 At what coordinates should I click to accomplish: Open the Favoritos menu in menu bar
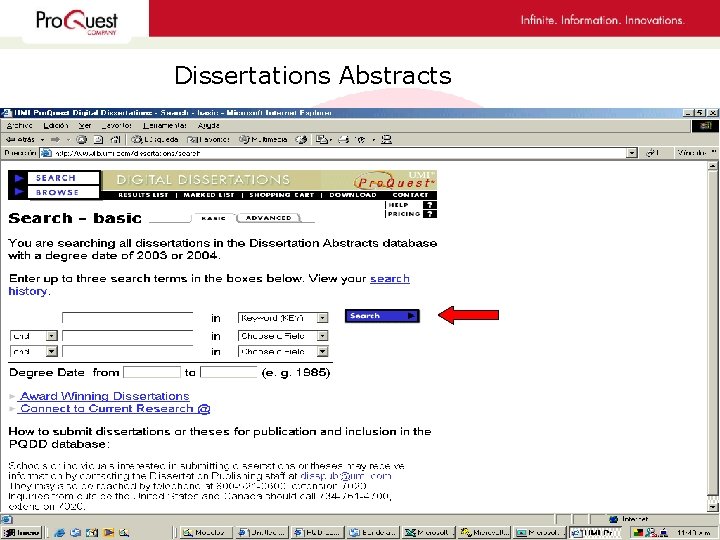click(117, 125)
